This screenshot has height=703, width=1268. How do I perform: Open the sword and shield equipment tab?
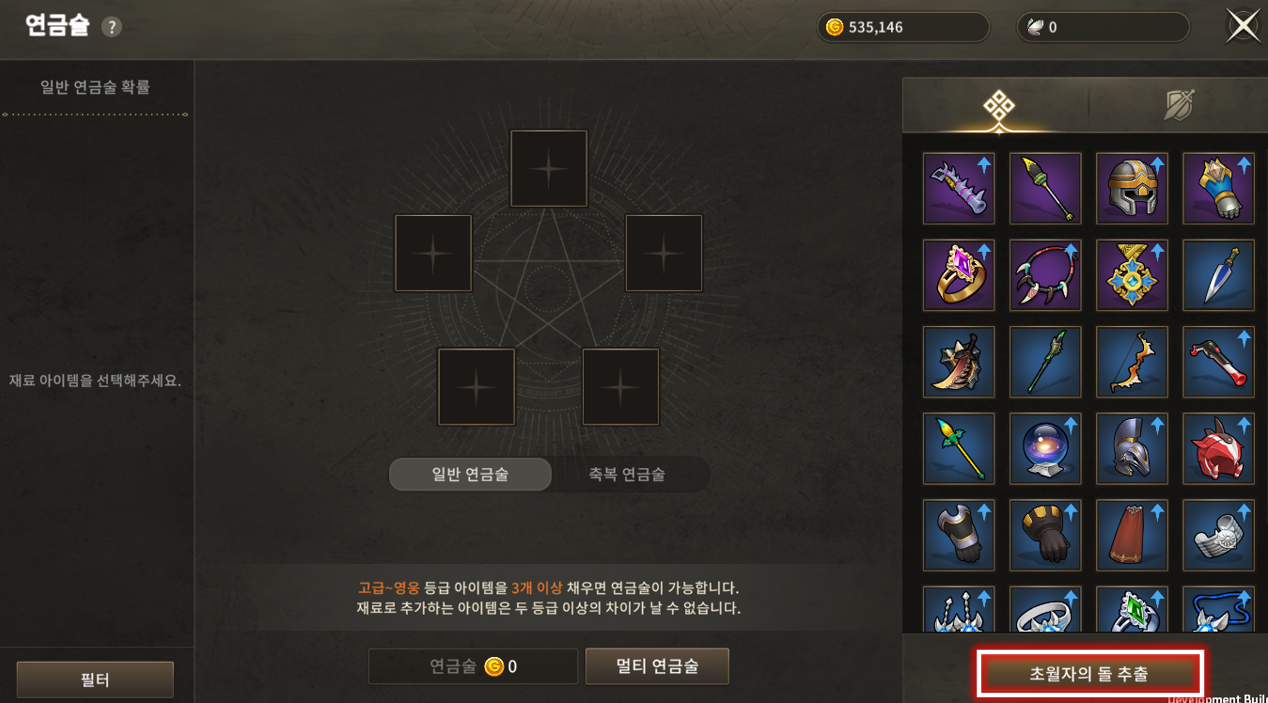pos(1180,106)
